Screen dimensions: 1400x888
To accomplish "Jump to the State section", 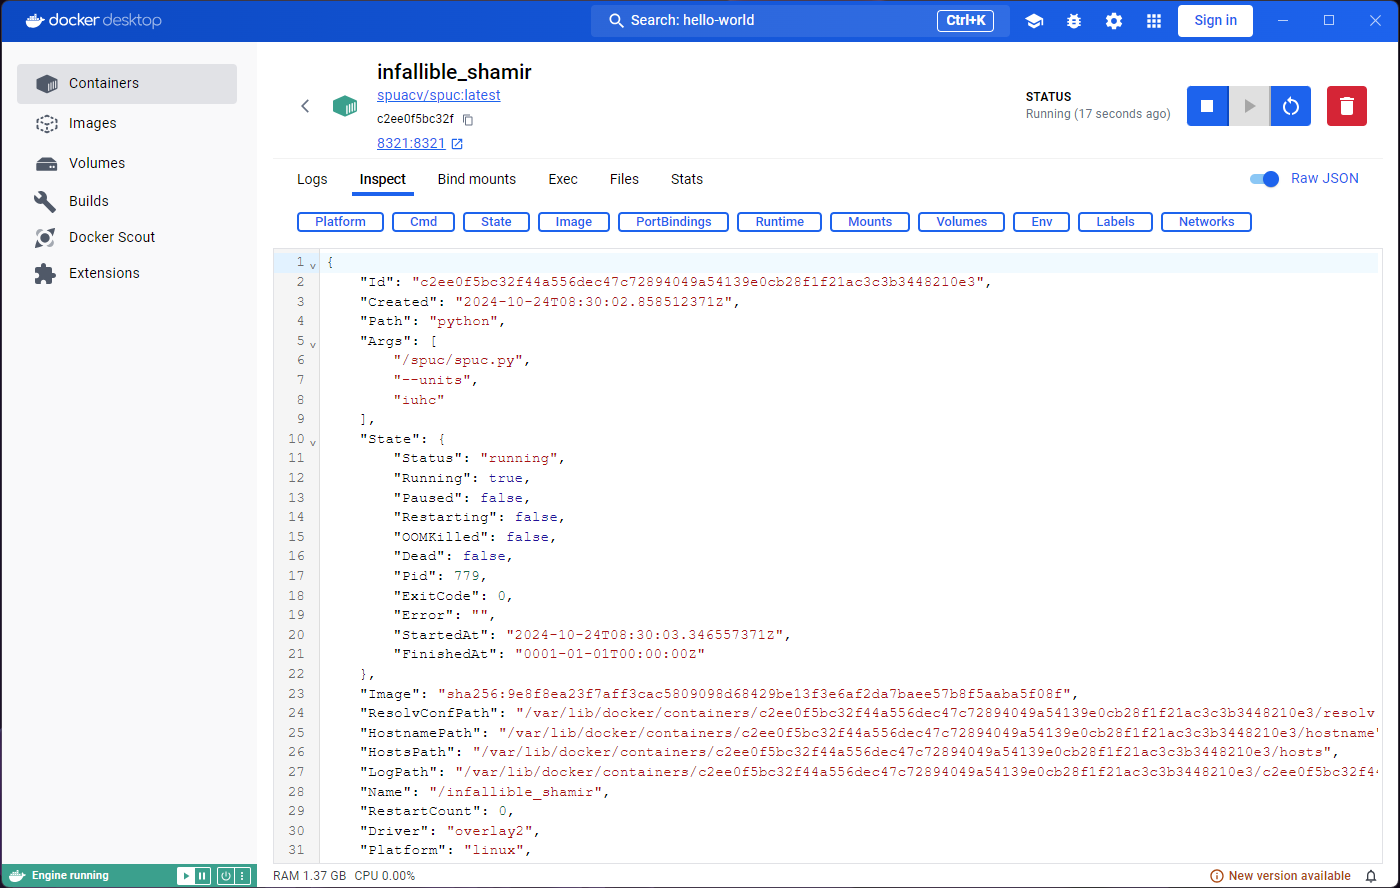I will pos(496,222).
